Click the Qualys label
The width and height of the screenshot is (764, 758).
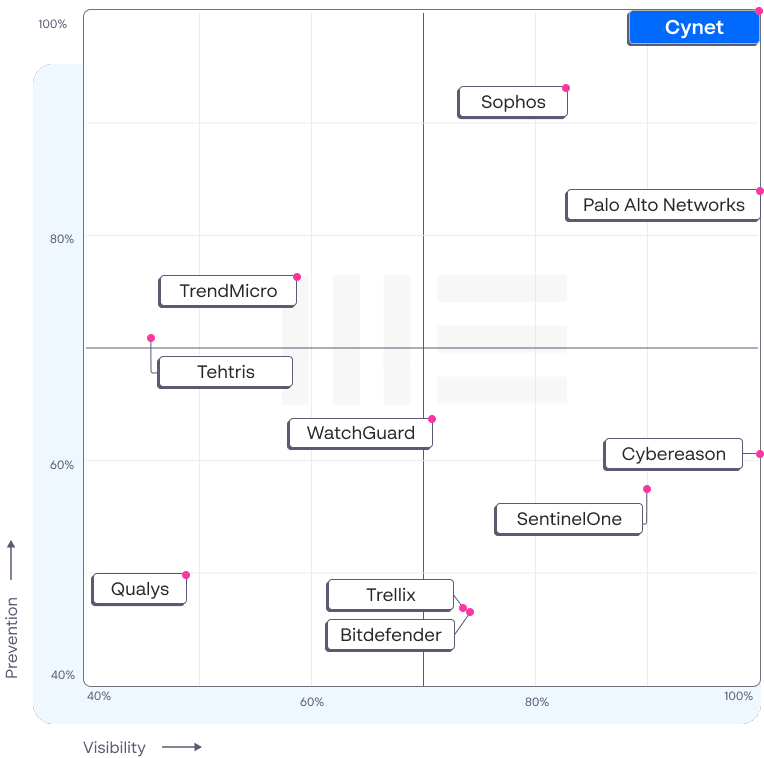[x=140, y=589]
